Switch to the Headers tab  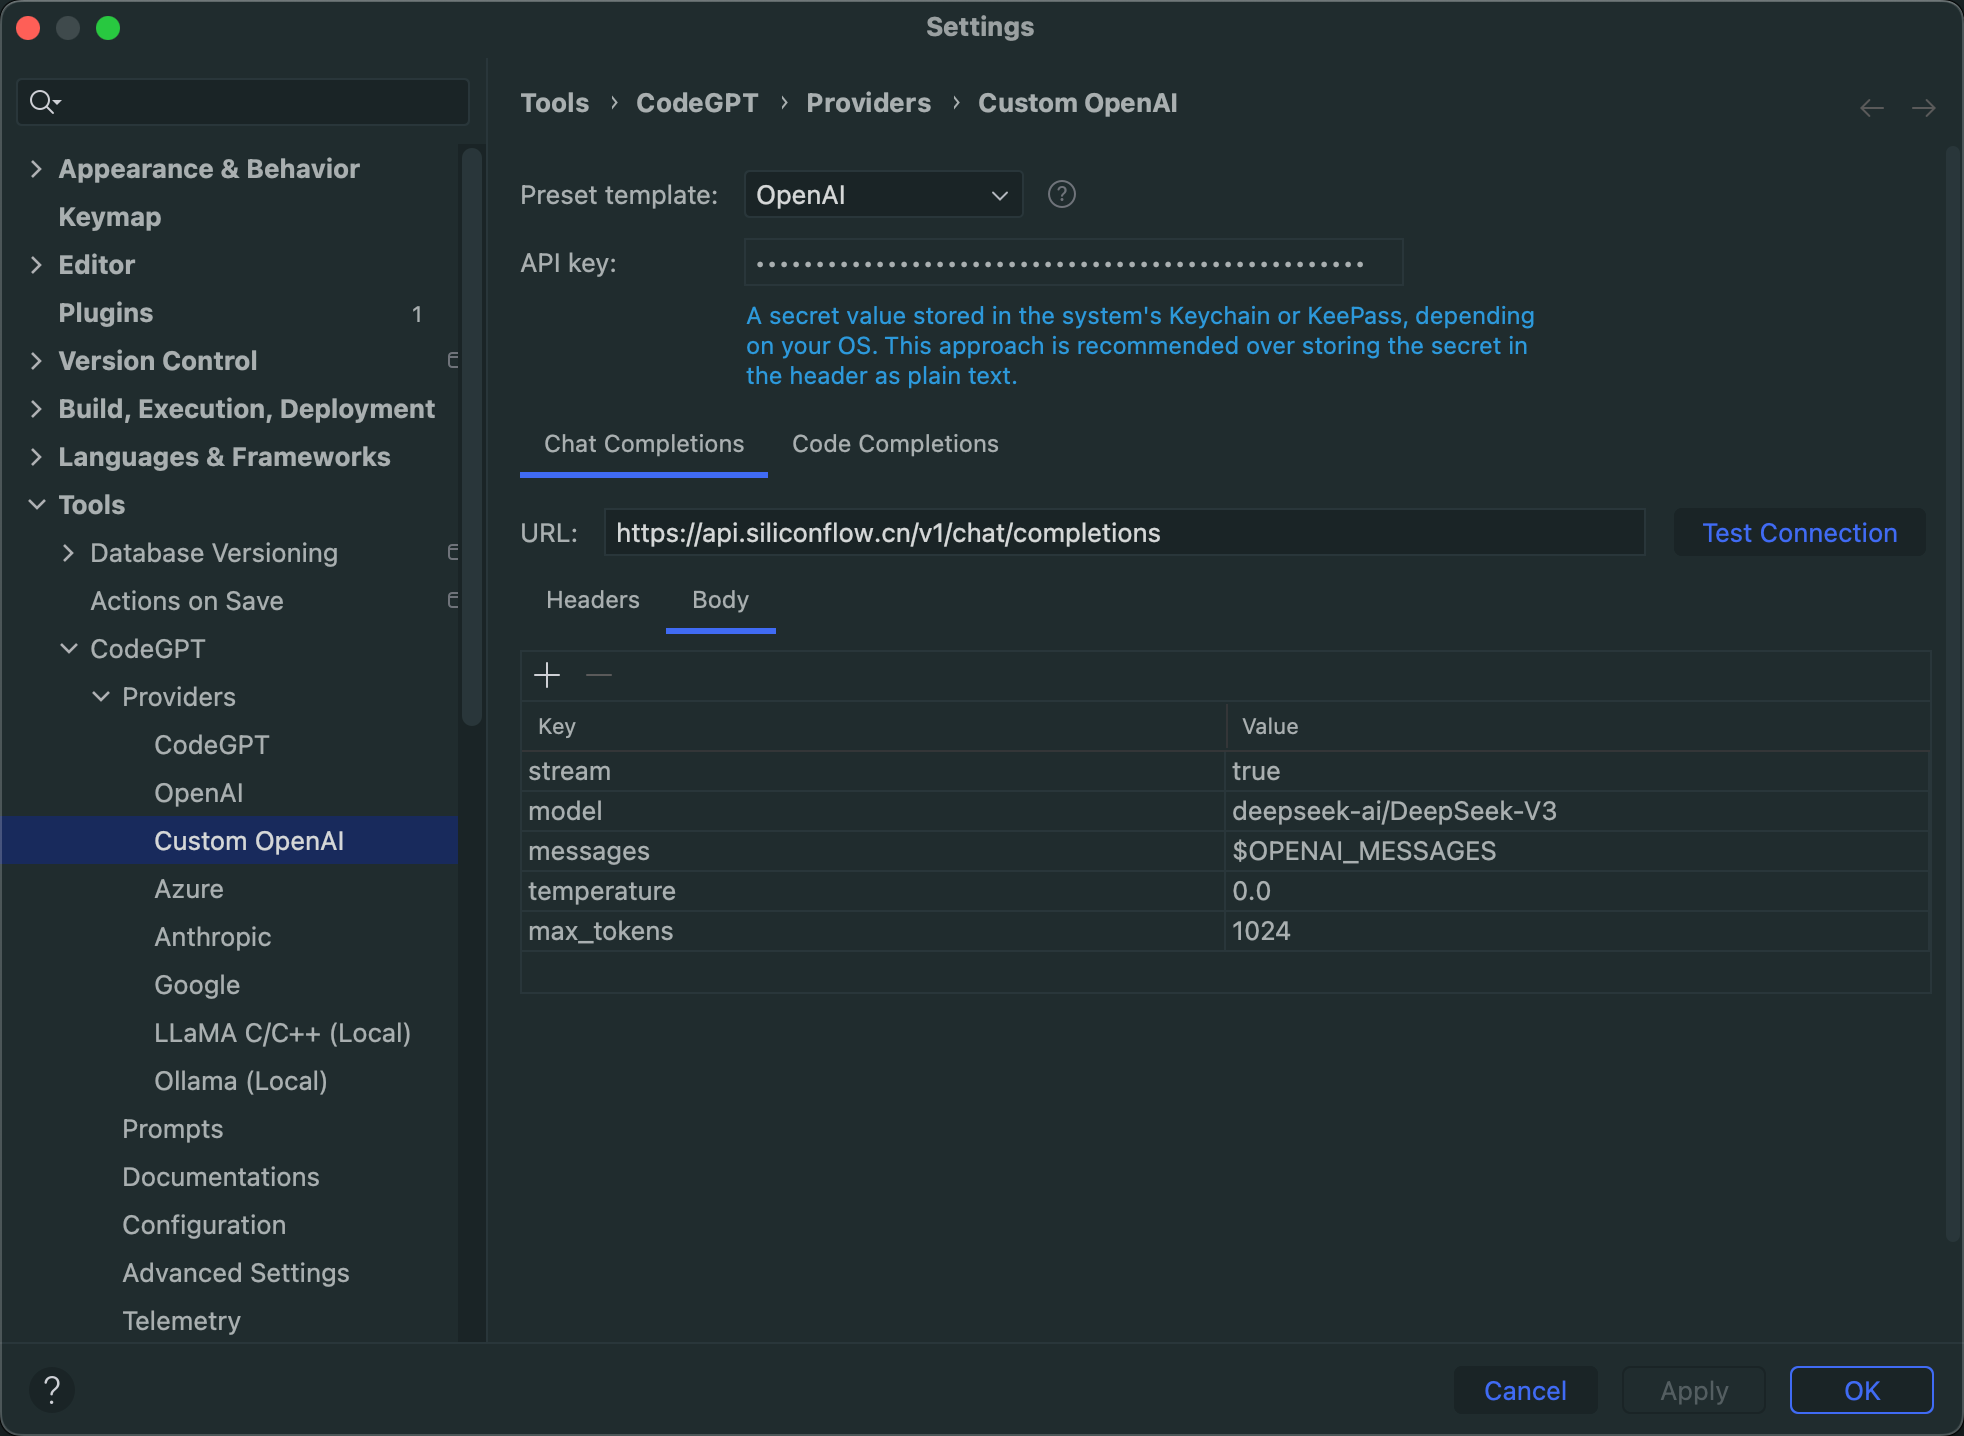[x=592, y=600]
